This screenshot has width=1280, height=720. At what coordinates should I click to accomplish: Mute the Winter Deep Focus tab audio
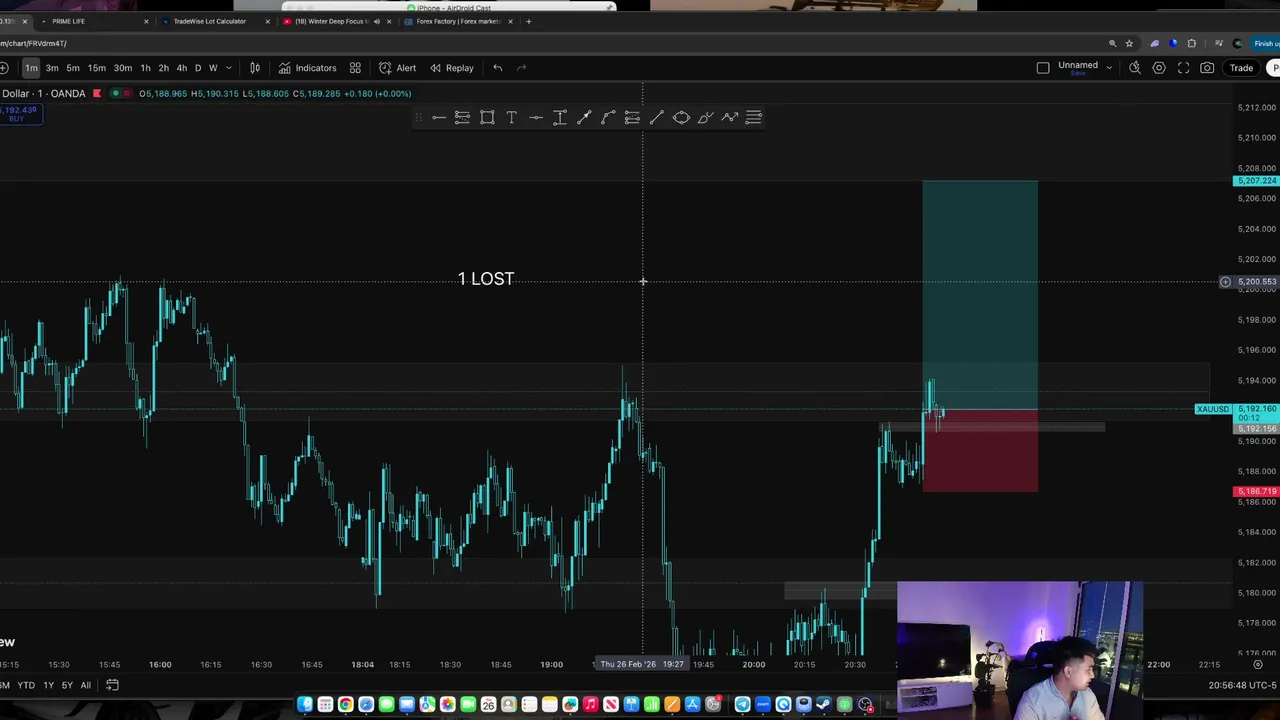tap(377, 21)
